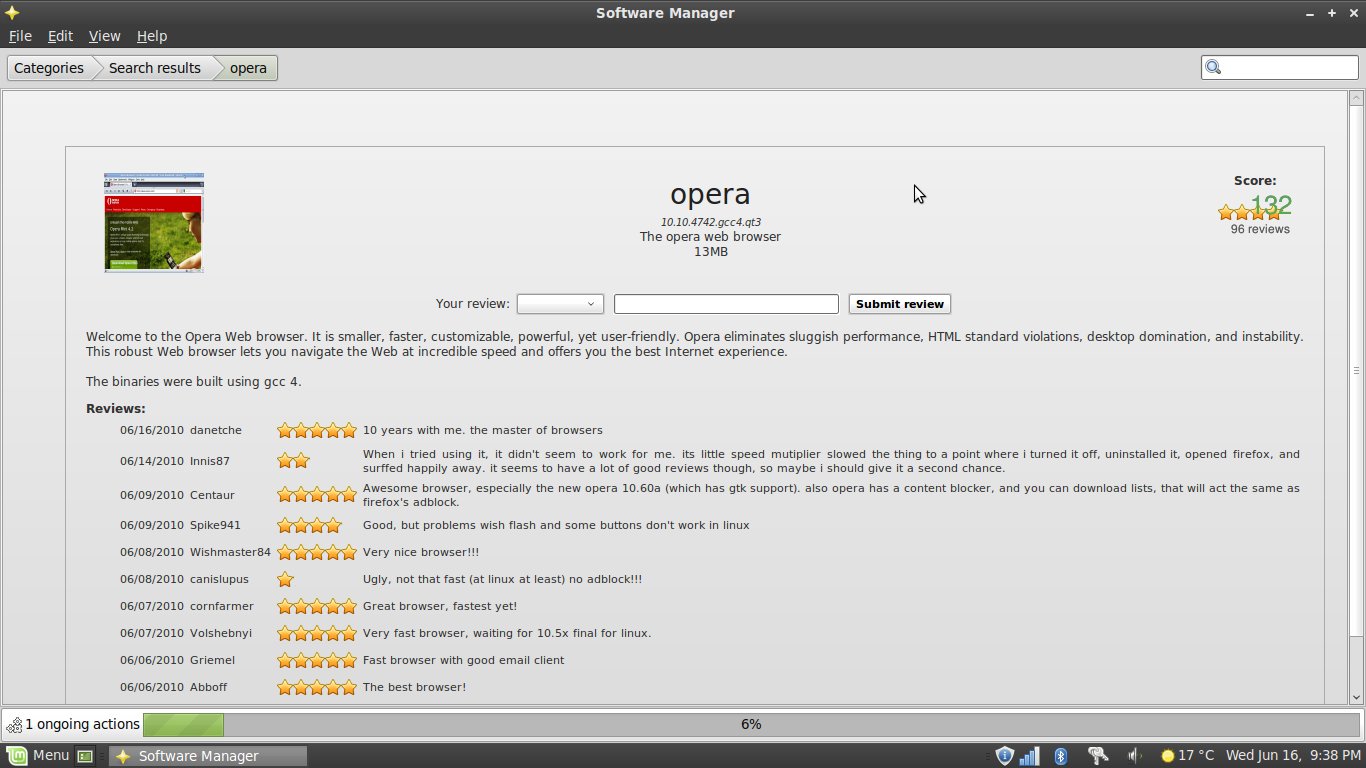Open the Help menu
This screenshot has height=768, width=1366.
[x=152, y=36]
